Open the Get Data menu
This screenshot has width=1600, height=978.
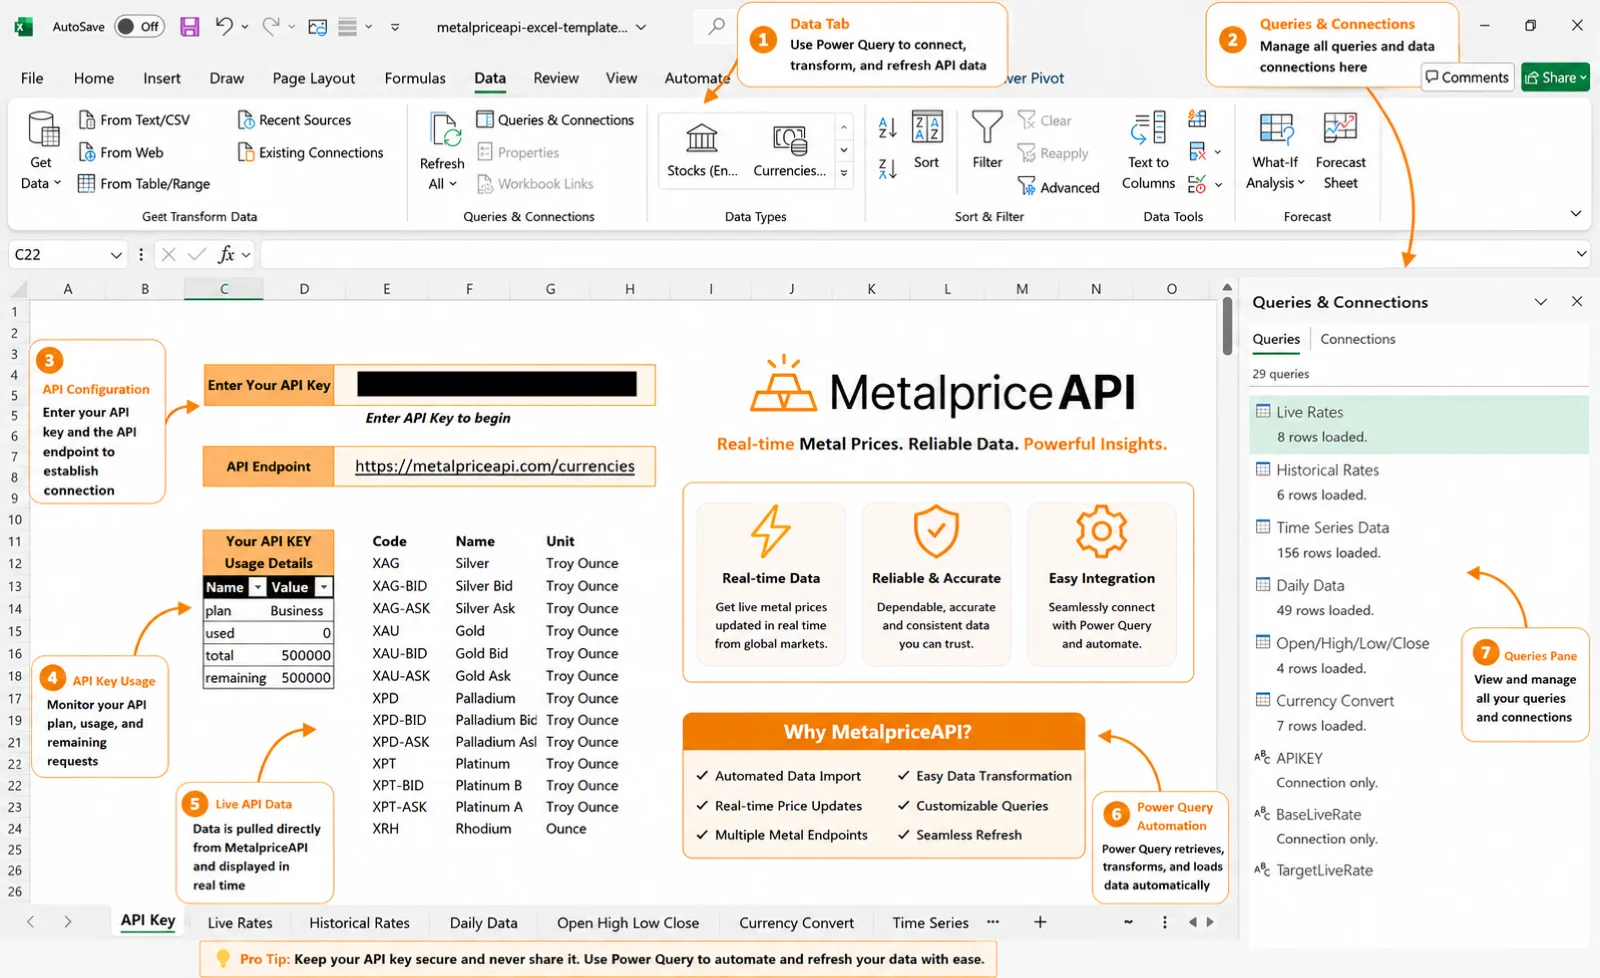coord(41,150)
